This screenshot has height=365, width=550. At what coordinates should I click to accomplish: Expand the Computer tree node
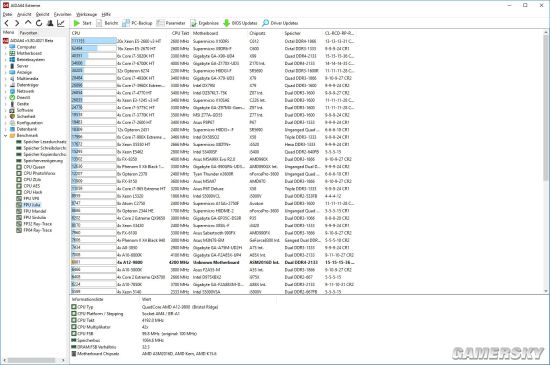(x=5, y=47)
